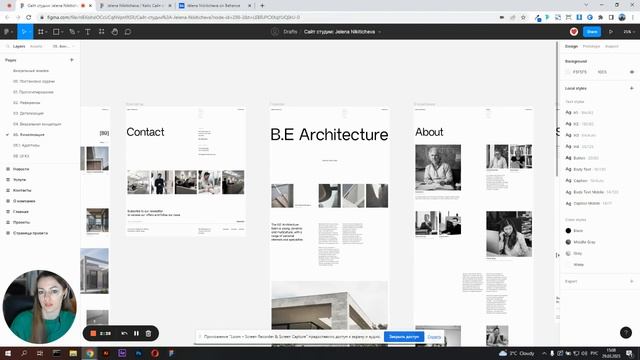Click the B.E Architecture heading on canvas
This screenshot has height=360, width=640.
(329, 134)
